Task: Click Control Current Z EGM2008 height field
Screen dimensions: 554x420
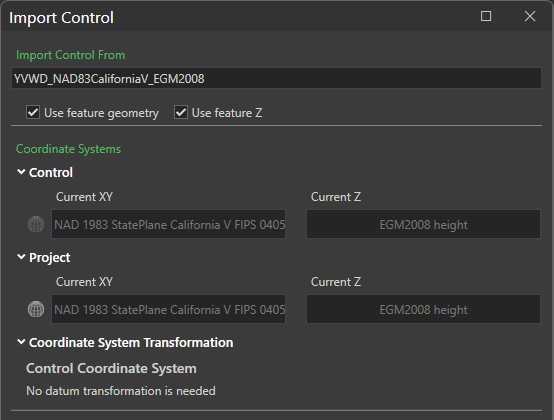Action: [x=423, y=224]
